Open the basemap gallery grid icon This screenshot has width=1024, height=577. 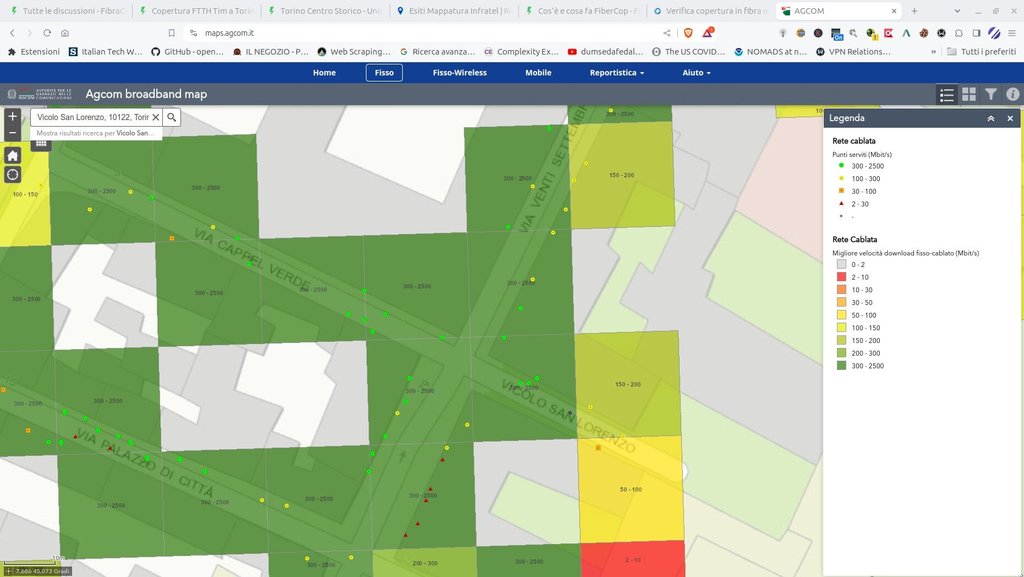tap(969, 94)
